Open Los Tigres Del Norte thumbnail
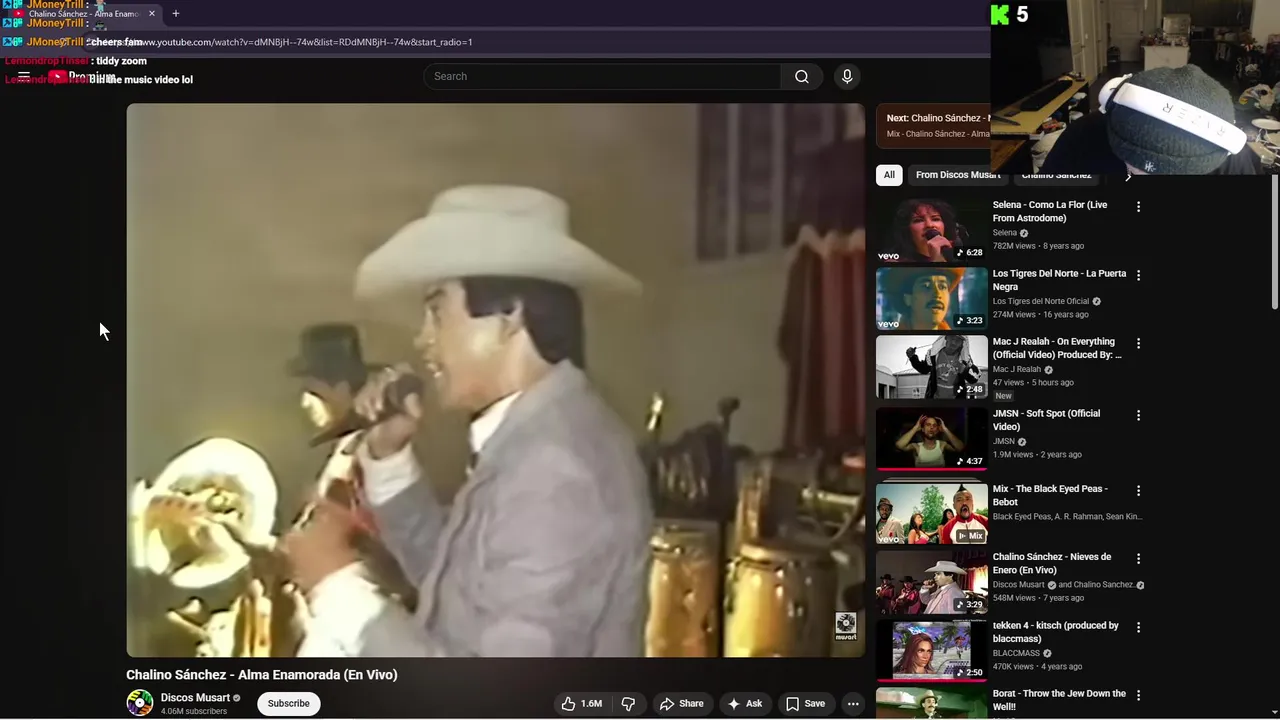This screenshot has width=1280, height=720. (x=932, y=298)
